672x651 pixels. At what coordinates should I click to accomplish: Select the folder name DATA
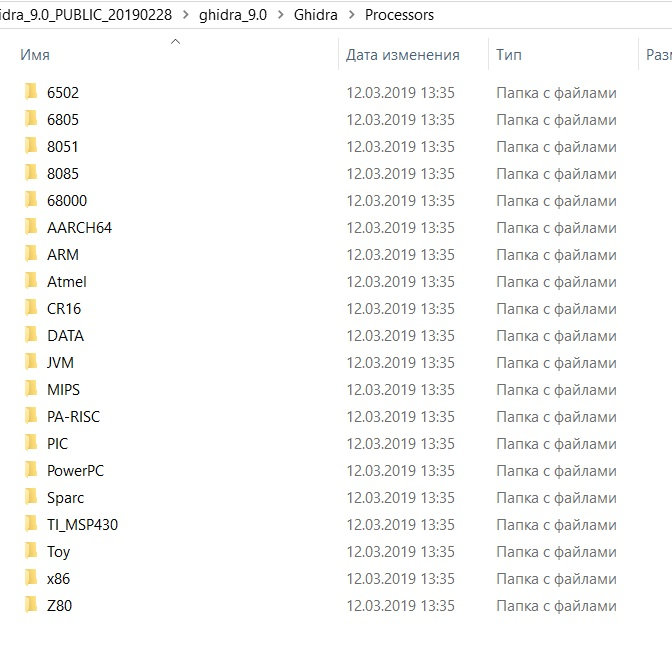(66, 336)
